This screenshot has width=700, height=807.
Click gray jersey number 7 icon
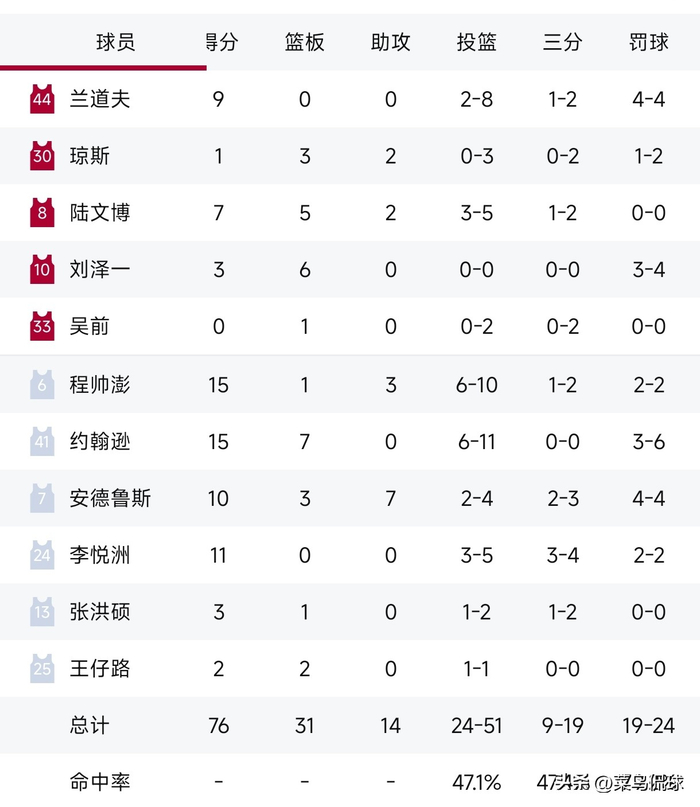(x=42, y=498)
